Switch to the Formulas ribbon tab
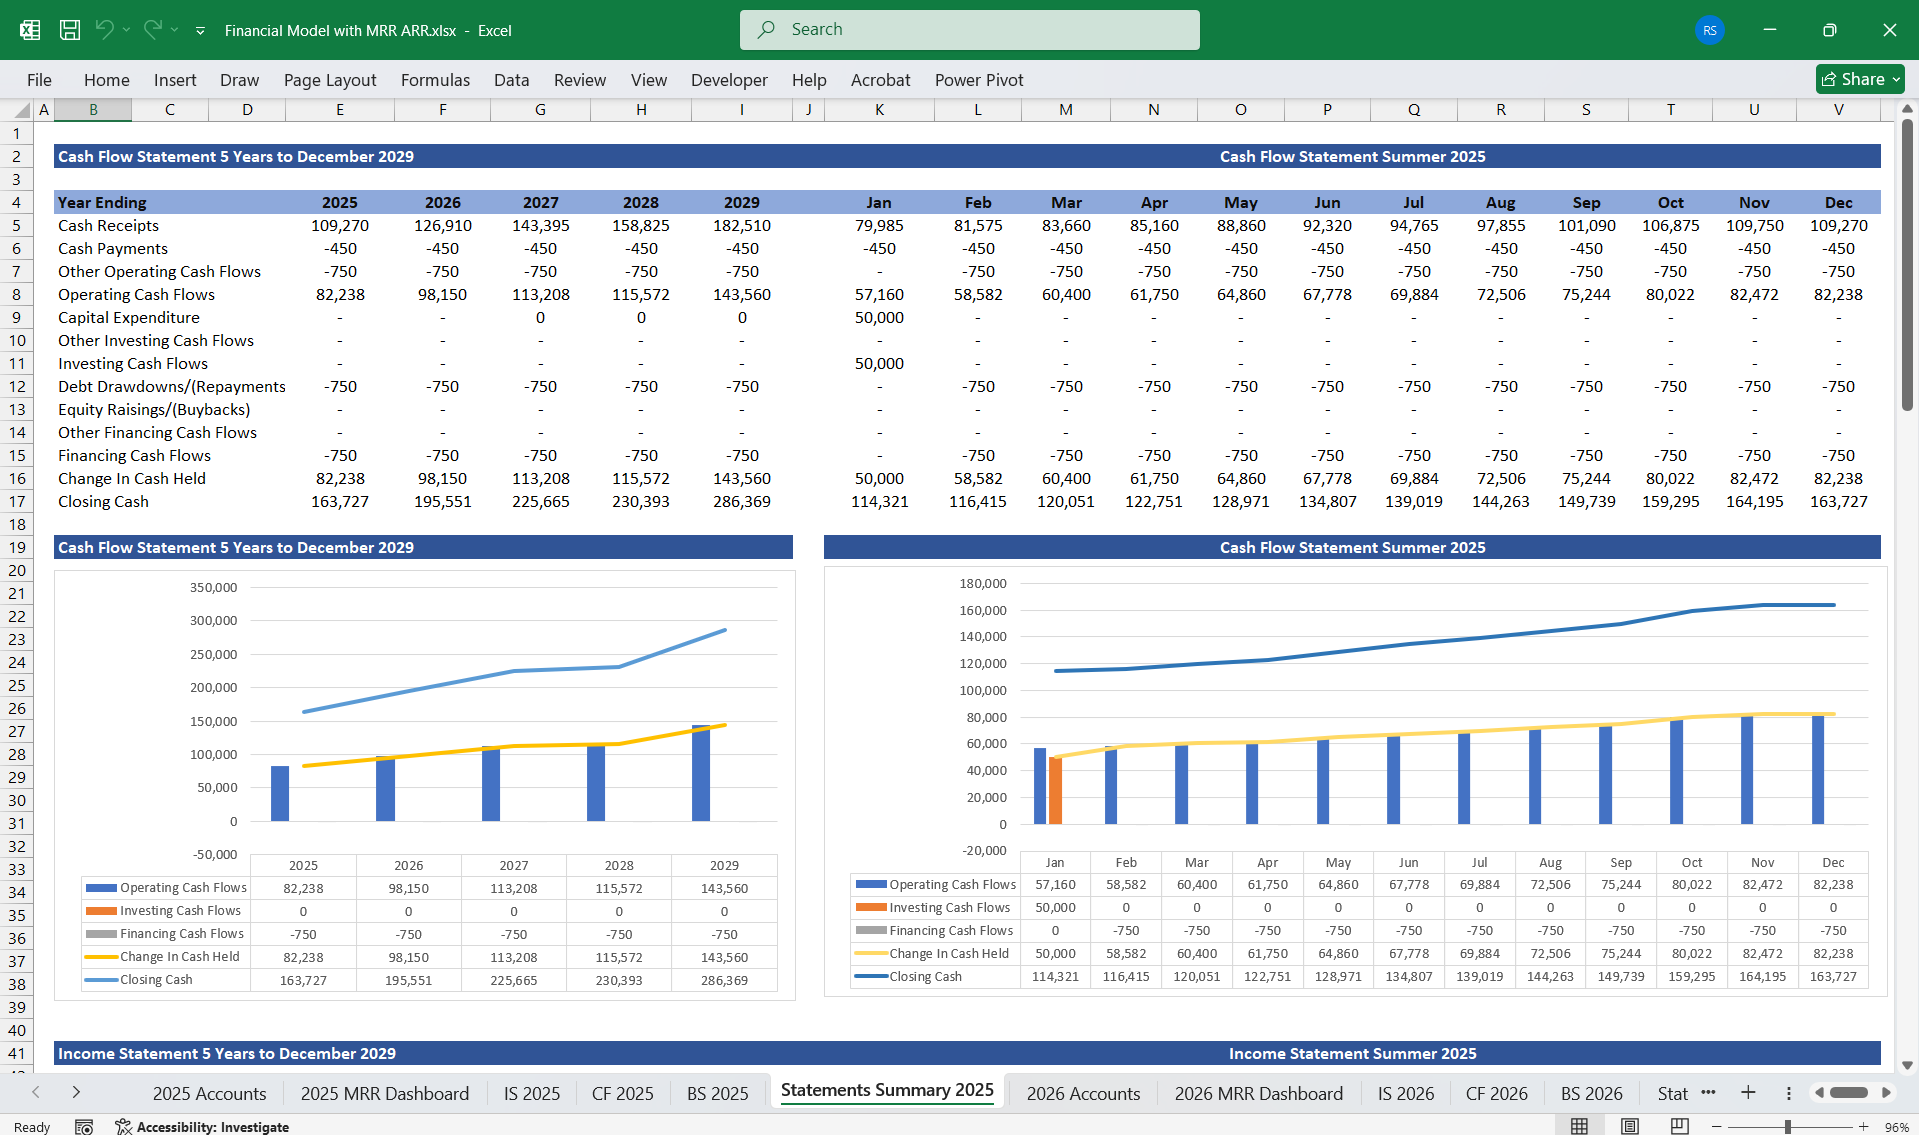The height and width of the screenshot is (1135, 1919). coord(435,80)
